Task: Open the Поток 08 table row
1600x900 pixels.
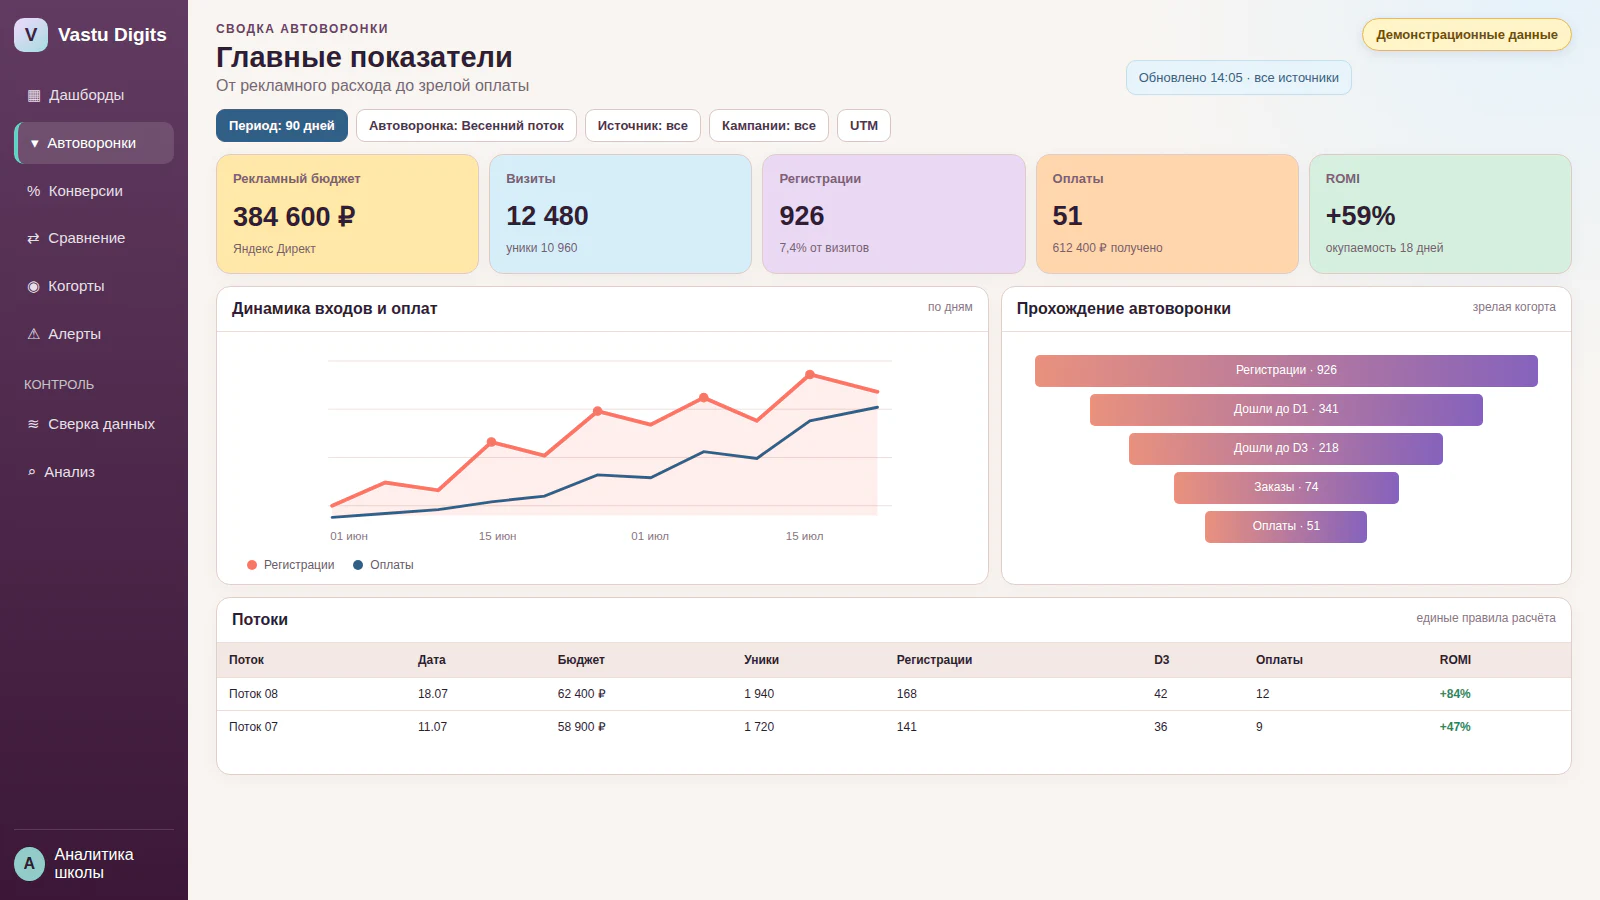Action: point(894,694)
